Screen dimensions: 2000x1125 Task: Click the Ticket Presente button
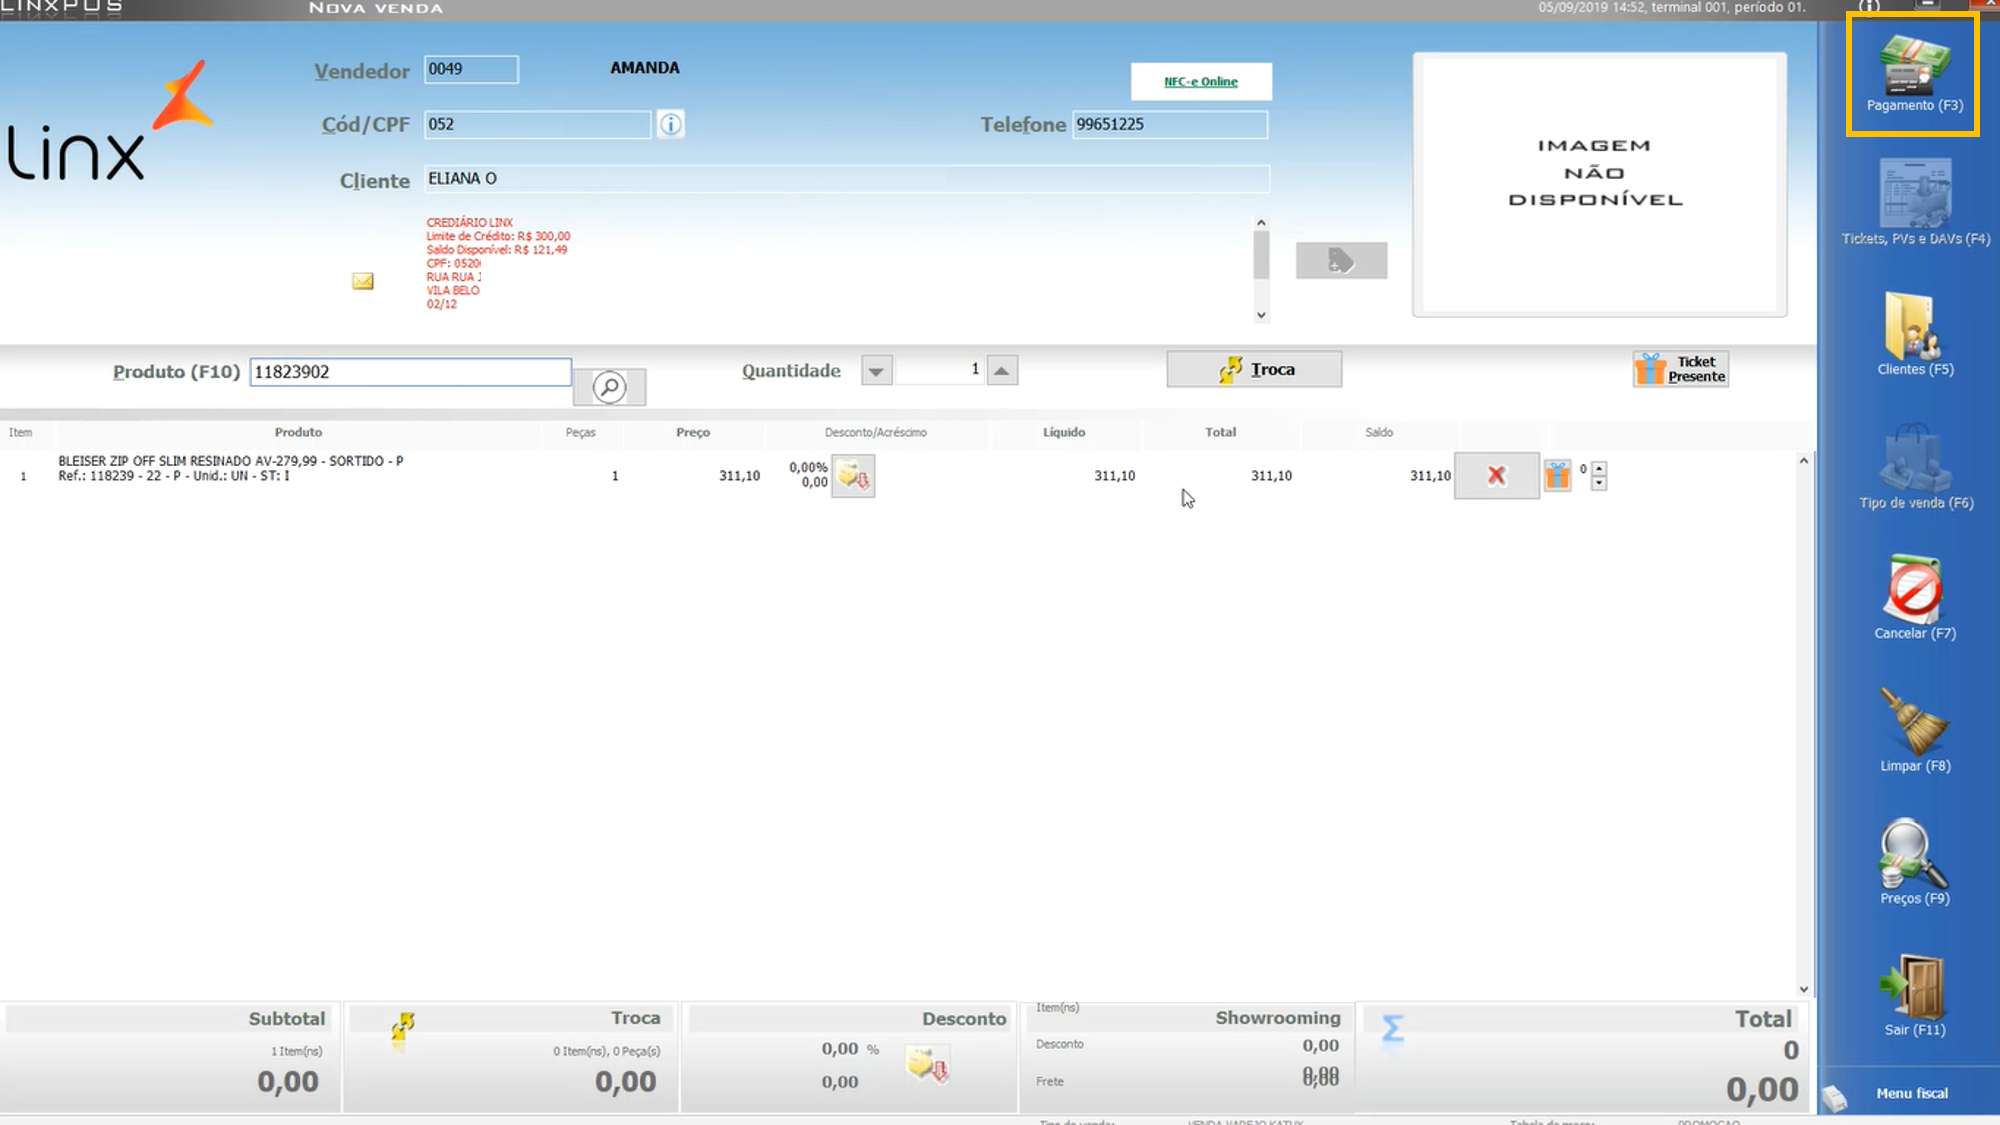[1681, 369]
